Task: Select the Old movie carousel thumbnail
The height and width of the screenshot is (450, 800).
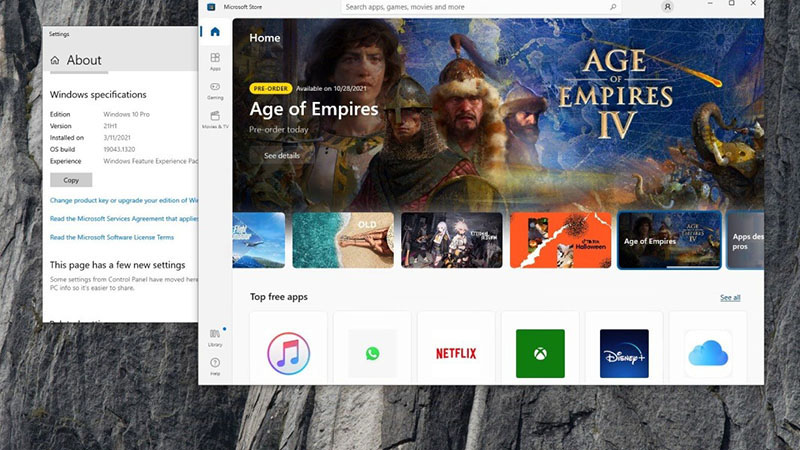Action: tap(343, 240)
